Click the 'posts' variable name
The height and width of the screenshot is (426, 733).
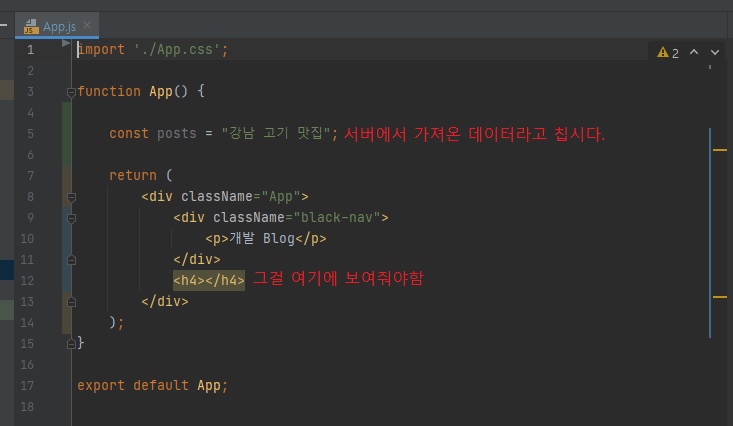177,134
